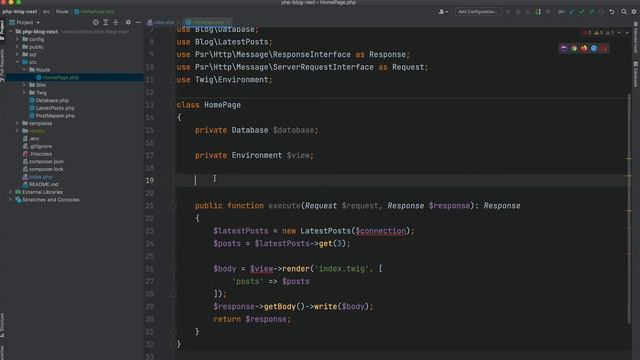Click the Git push arrow icon
The height and width of the screenshot is (360, 640).
[x=591, y=12]
